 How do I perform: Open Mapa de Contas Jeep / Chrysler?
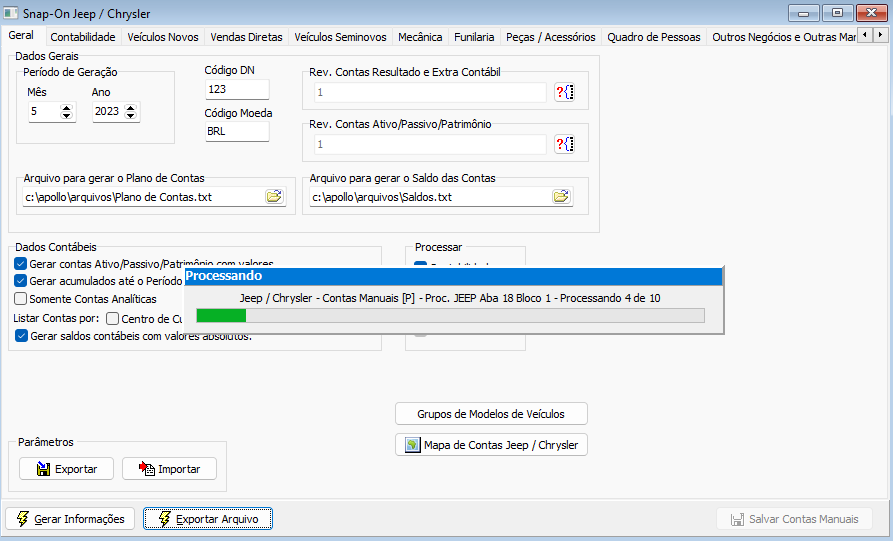pyautogui.click(x=491, y=445)
